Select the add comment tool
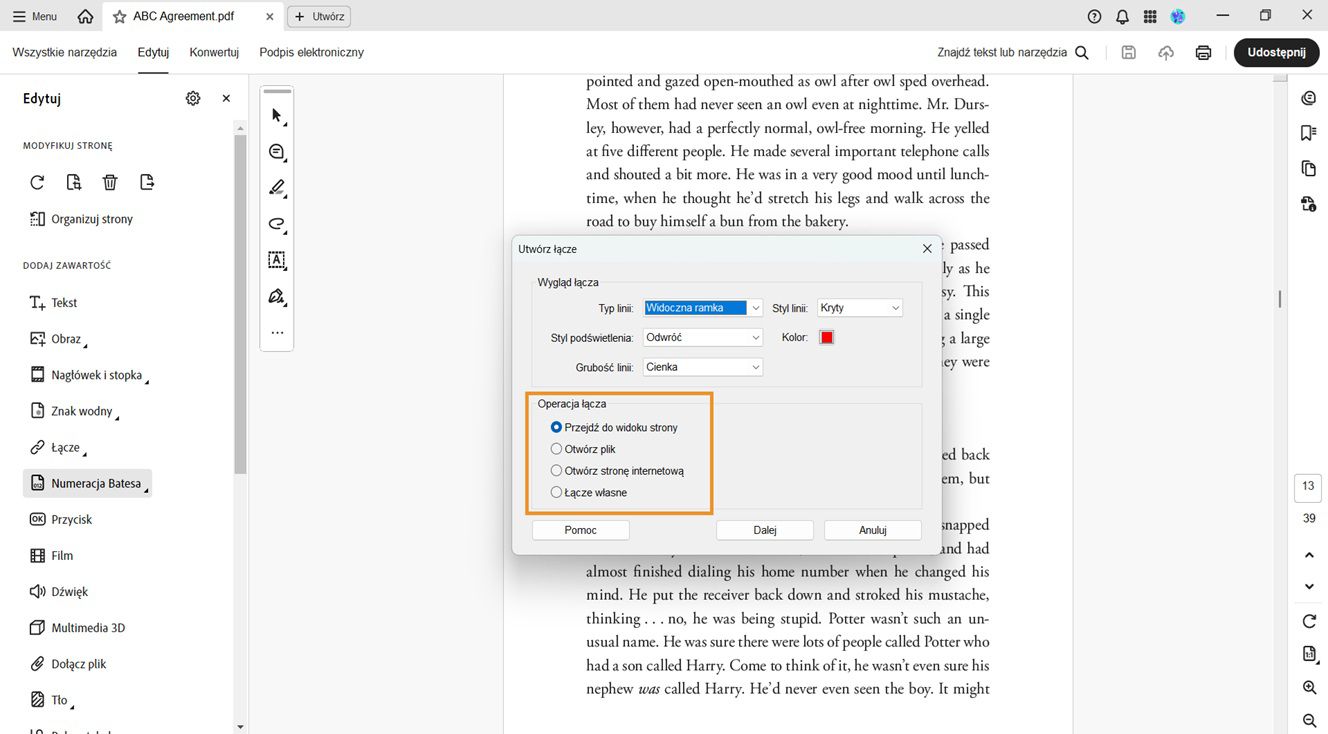The height and width of the screenshot is (734, 1328). (x=277, y=152)
